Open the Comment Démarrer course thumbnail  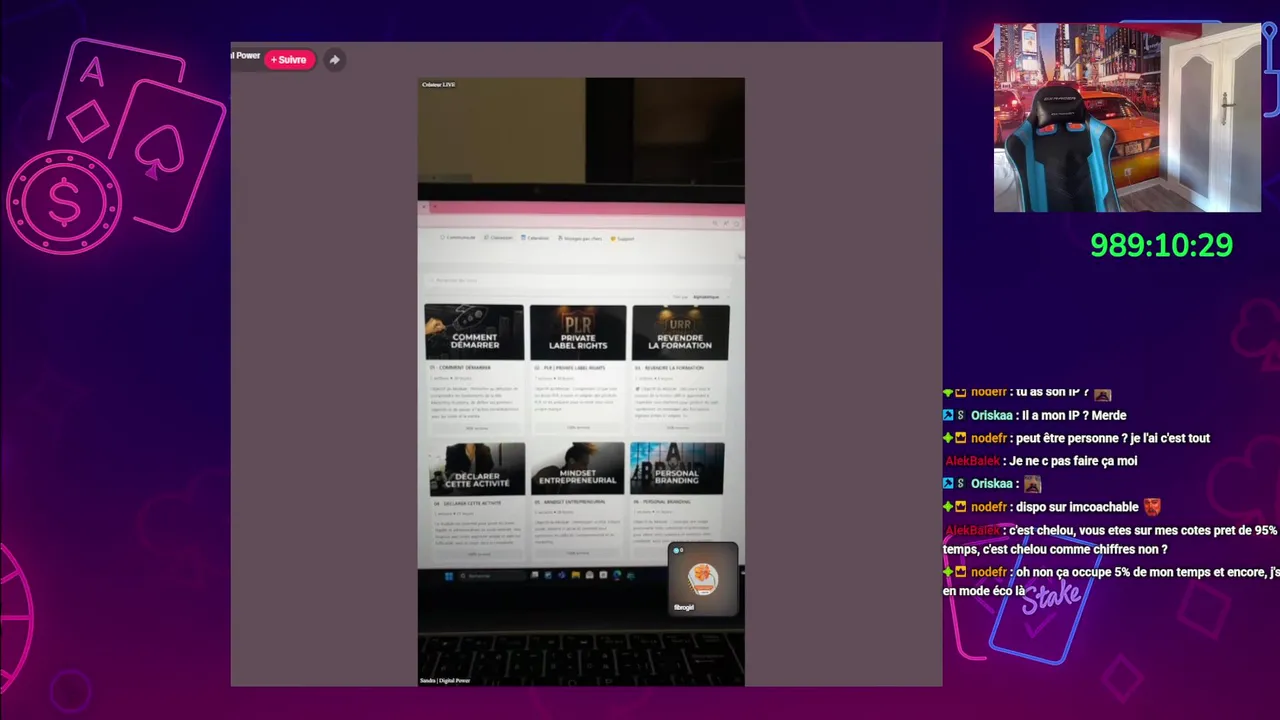click(474, 332)
